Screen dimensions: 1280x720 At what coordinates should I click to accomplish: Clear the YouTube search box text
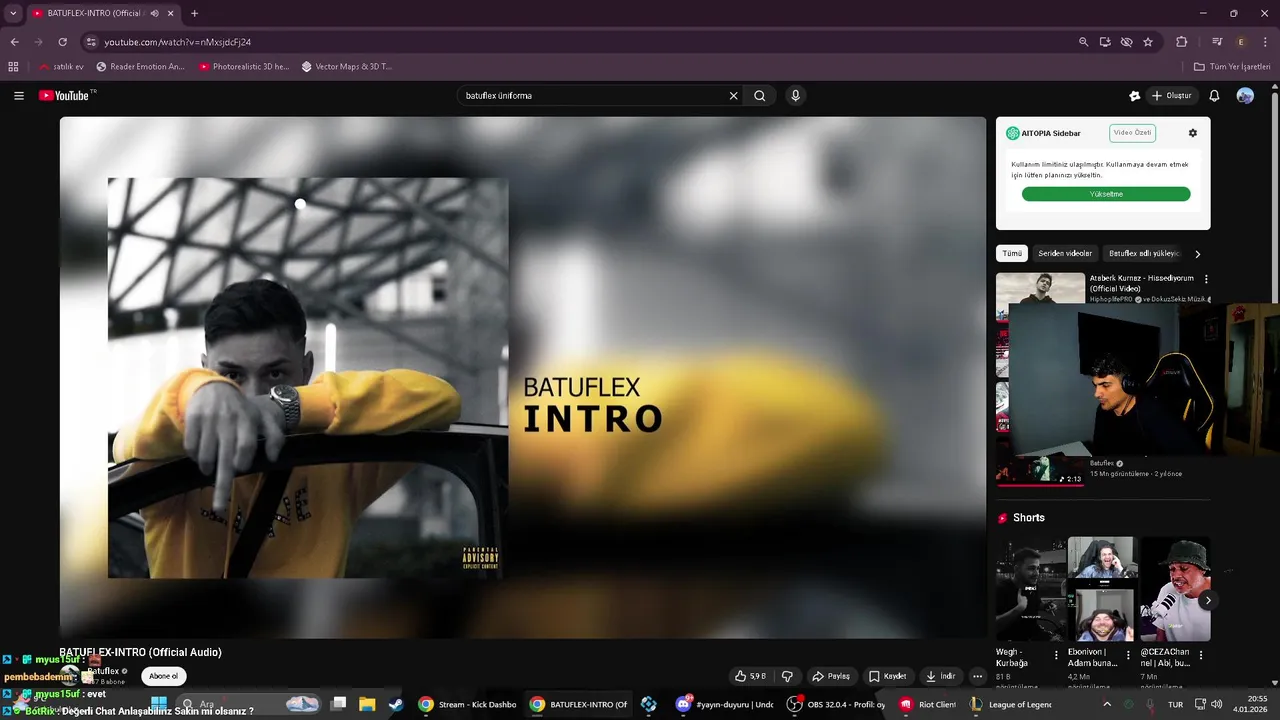tap(733, 96)
